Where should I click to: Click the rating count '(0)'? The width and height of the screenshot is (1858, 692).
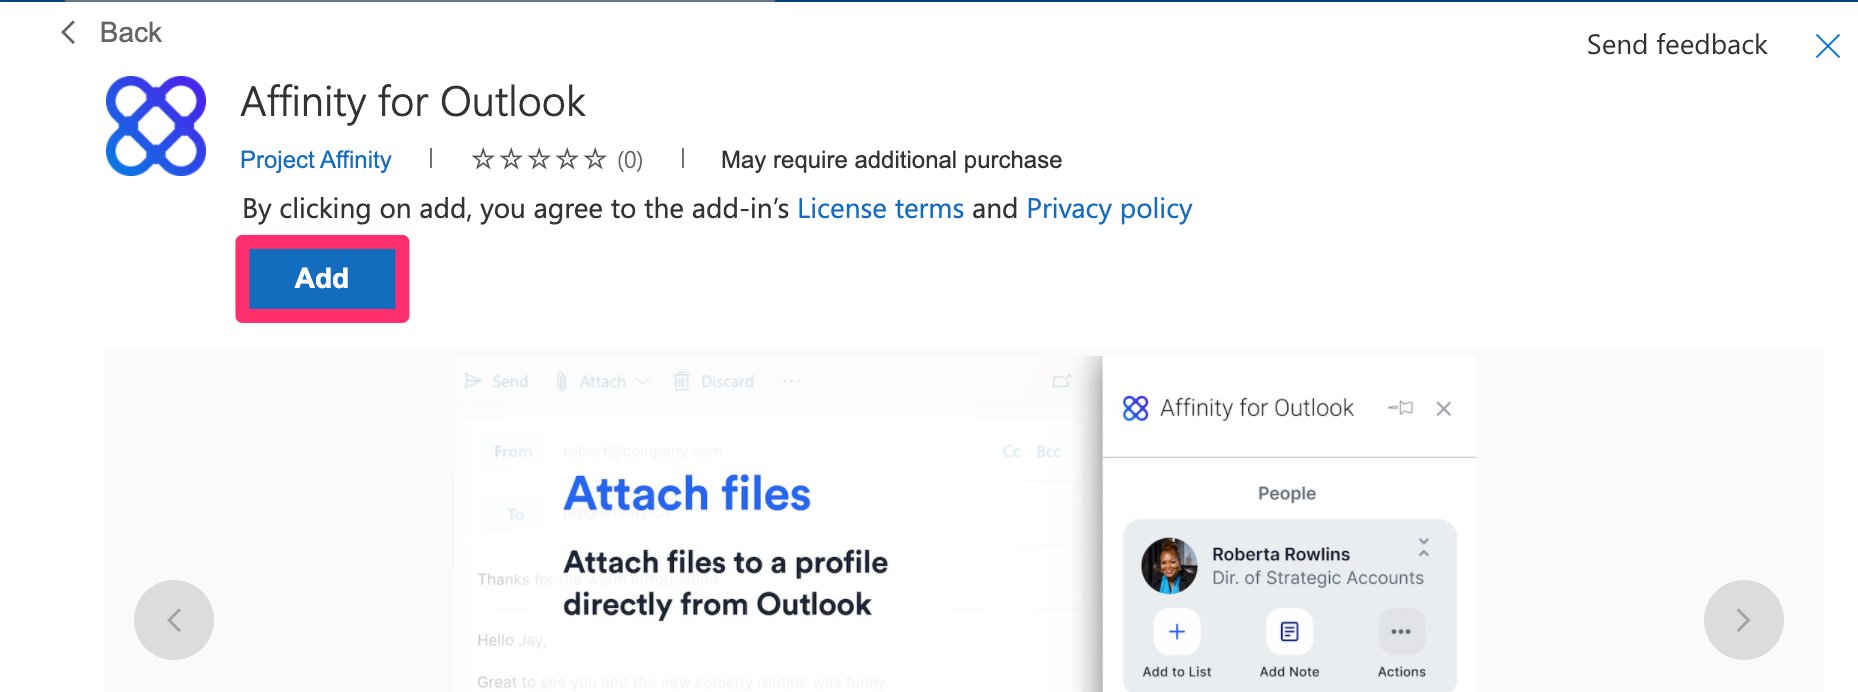pyautogui.click(x=630, y=160)
